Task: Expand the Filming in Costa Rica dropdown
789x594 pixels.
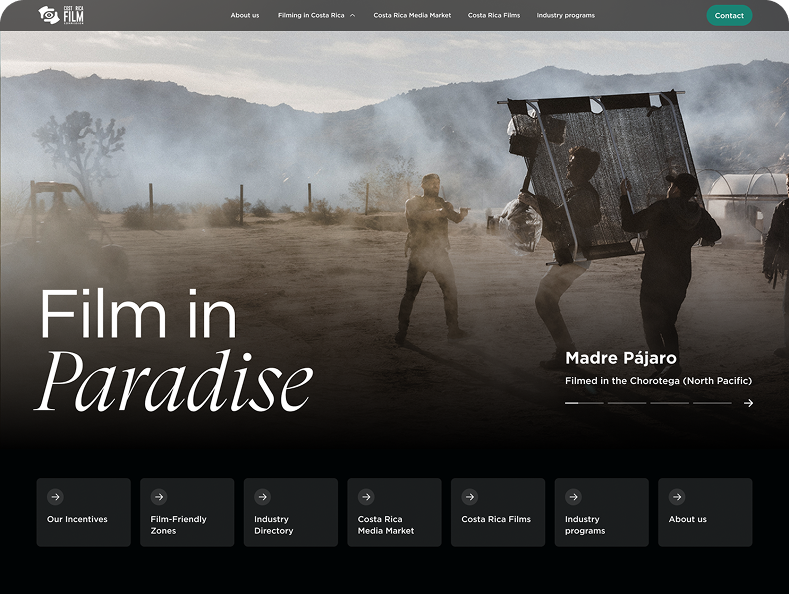Action: [316, 16]
